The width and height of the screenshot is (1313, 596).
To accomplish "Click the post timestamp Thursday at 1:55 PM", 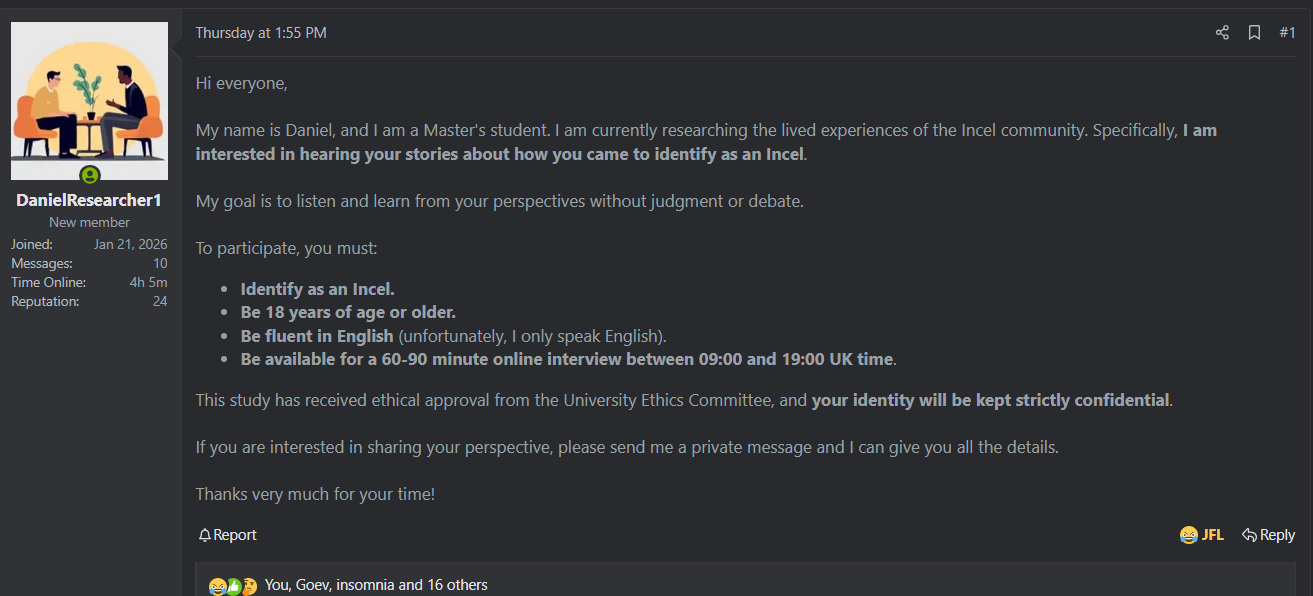I will click(261, 33).
